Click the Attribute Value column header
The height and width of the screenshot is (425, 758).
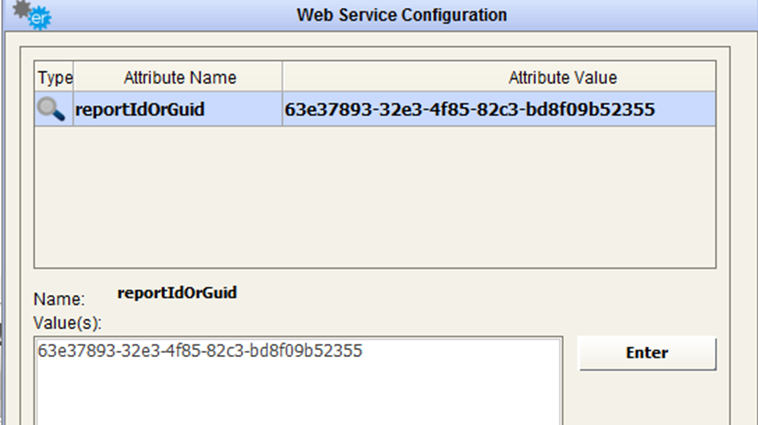tap(562, 77)
